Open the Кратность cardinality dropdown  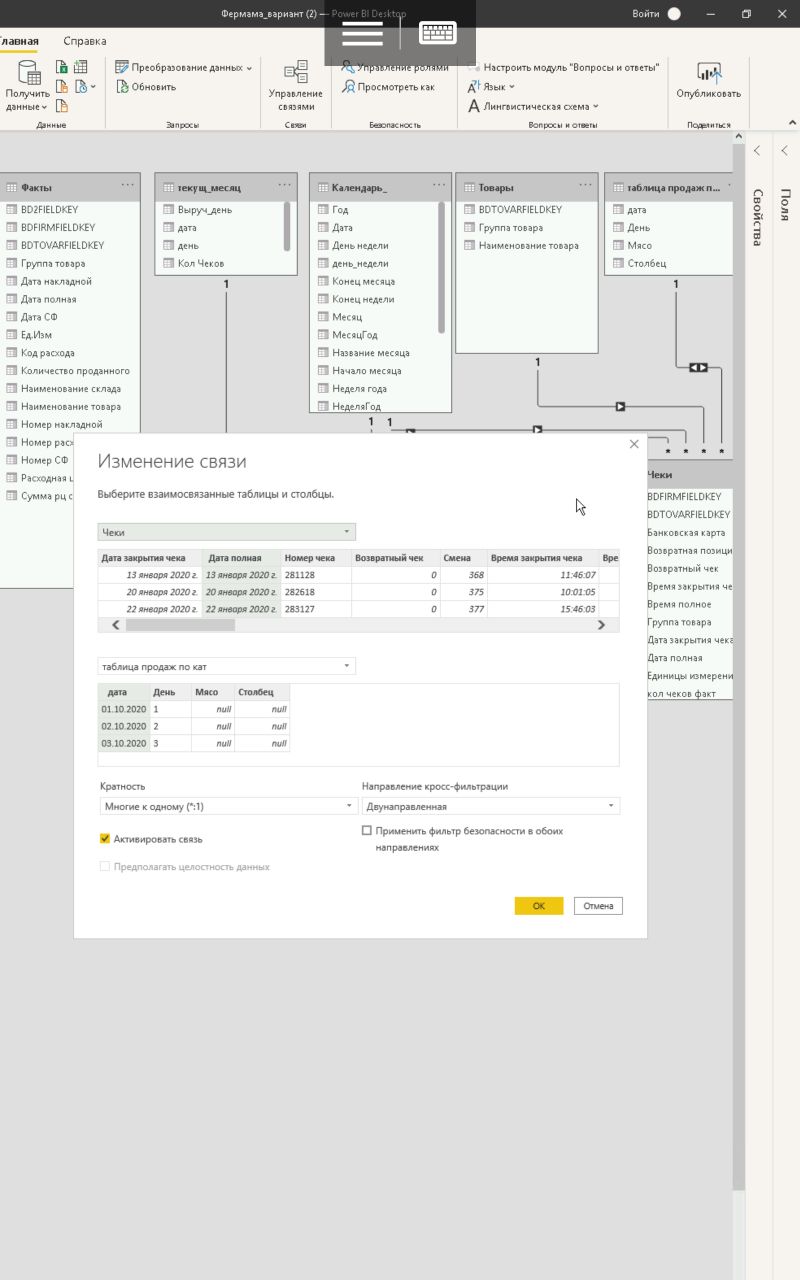coord(229,806)
